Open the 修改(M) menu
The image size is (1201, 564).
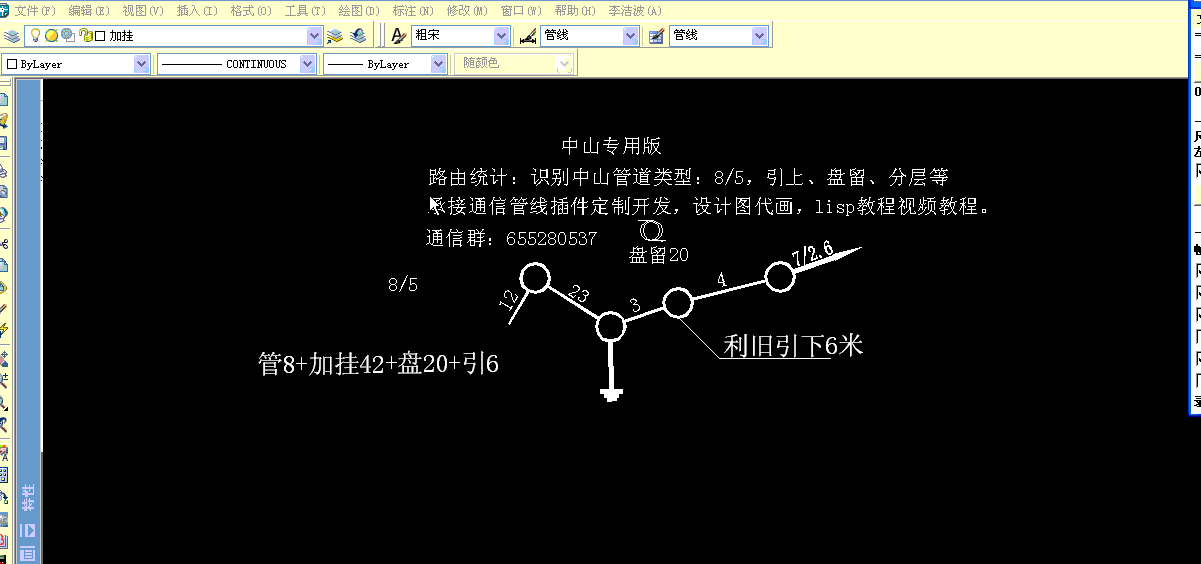pos(467,10)
